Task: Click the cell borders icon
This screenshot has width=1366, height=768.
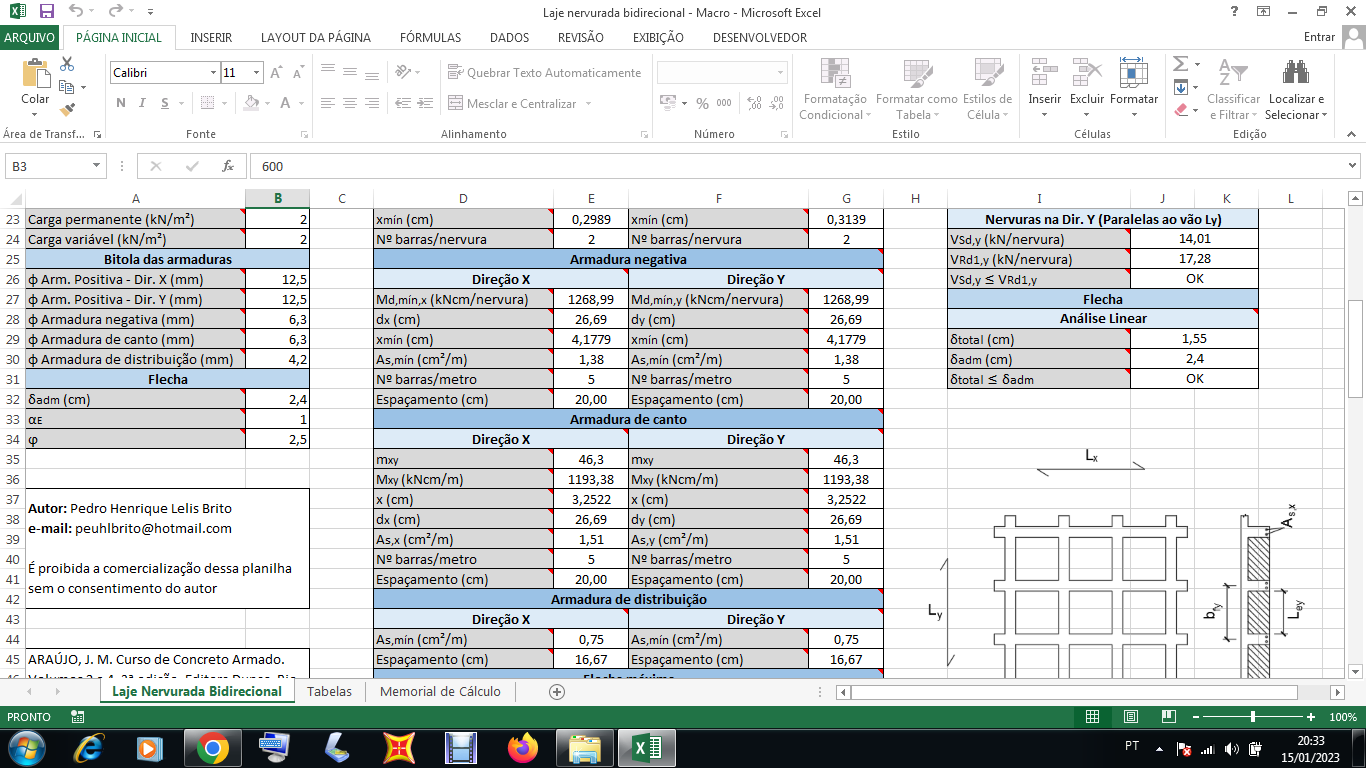Action: (x=208, y=103)
